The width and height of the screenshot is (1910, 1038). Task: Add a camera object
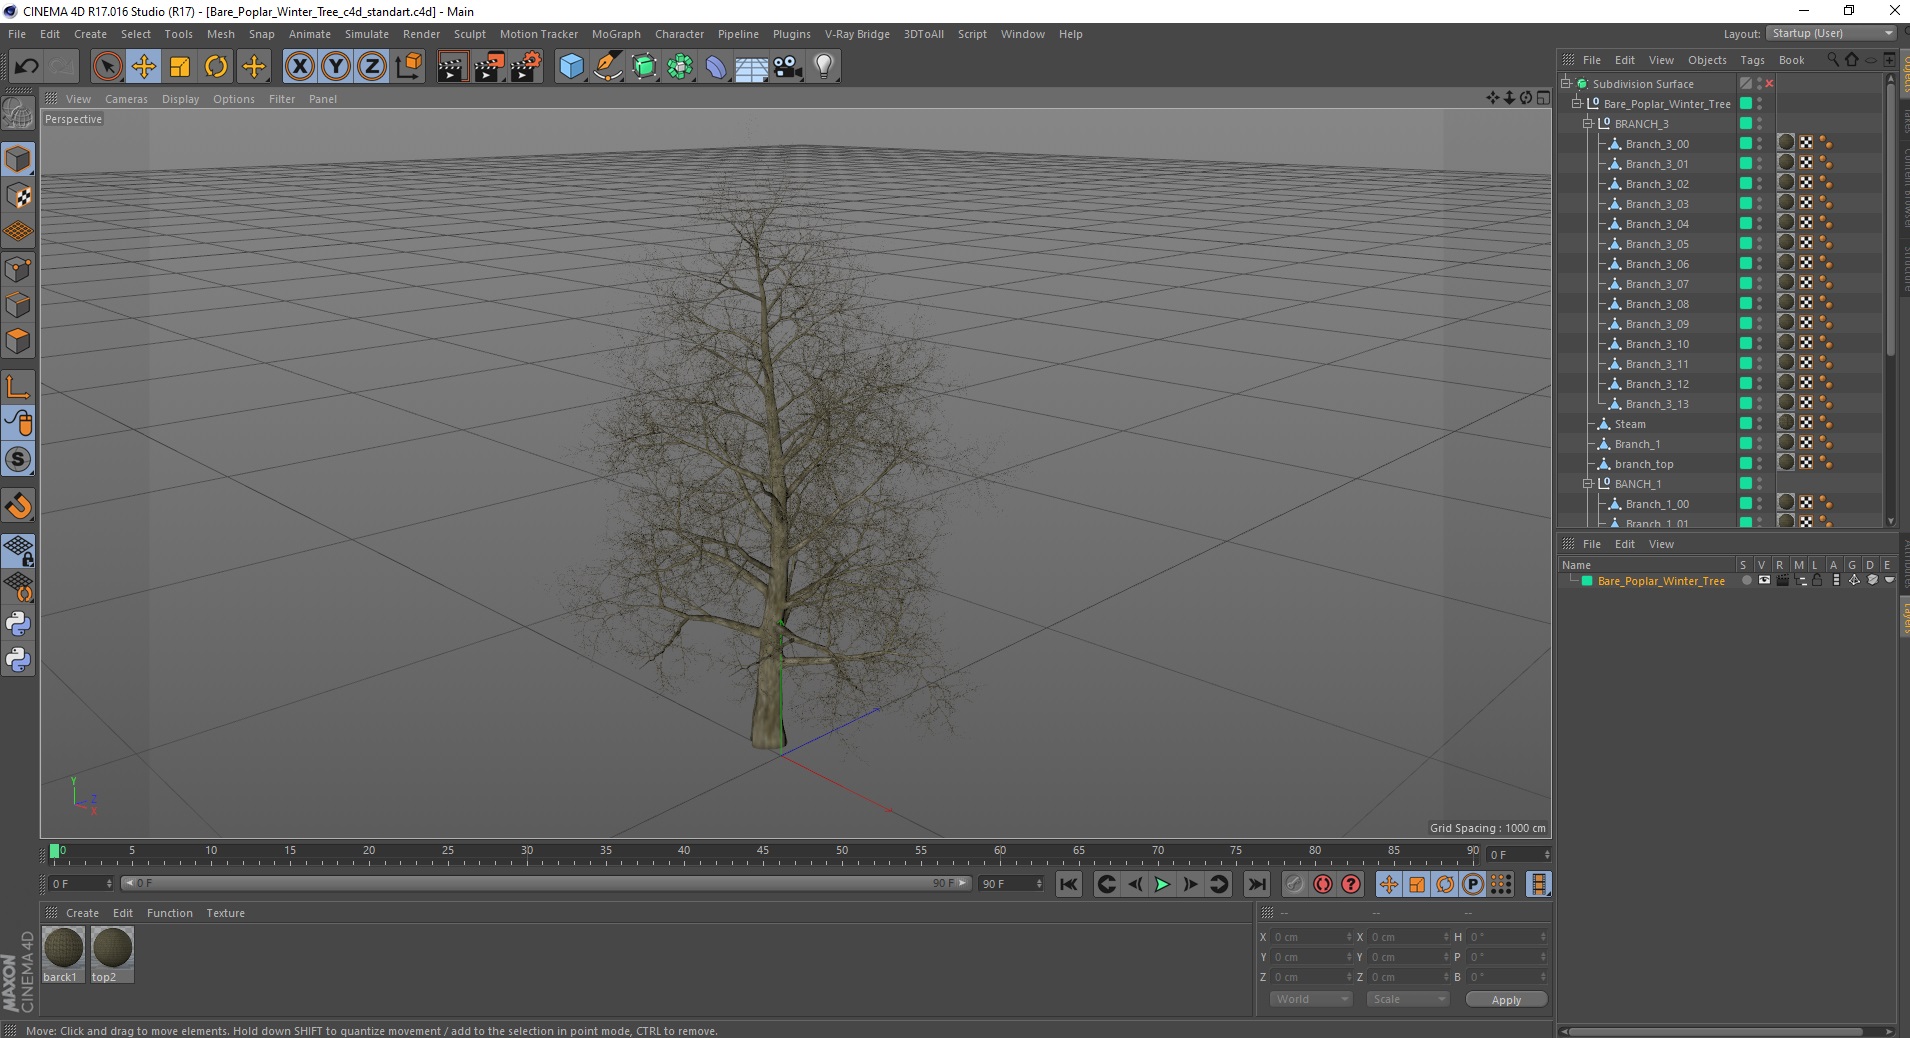pyautogui.click(x=788, y=67)
